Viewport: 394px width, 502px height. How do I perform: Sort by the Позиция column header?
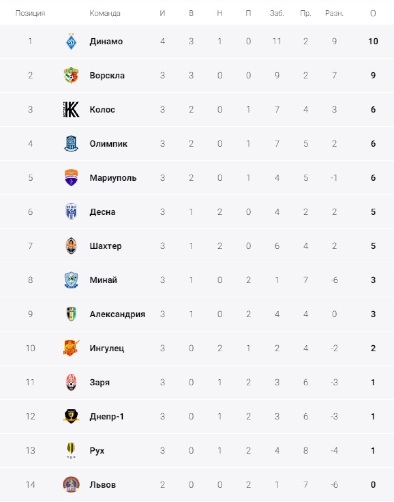[30, 13]
